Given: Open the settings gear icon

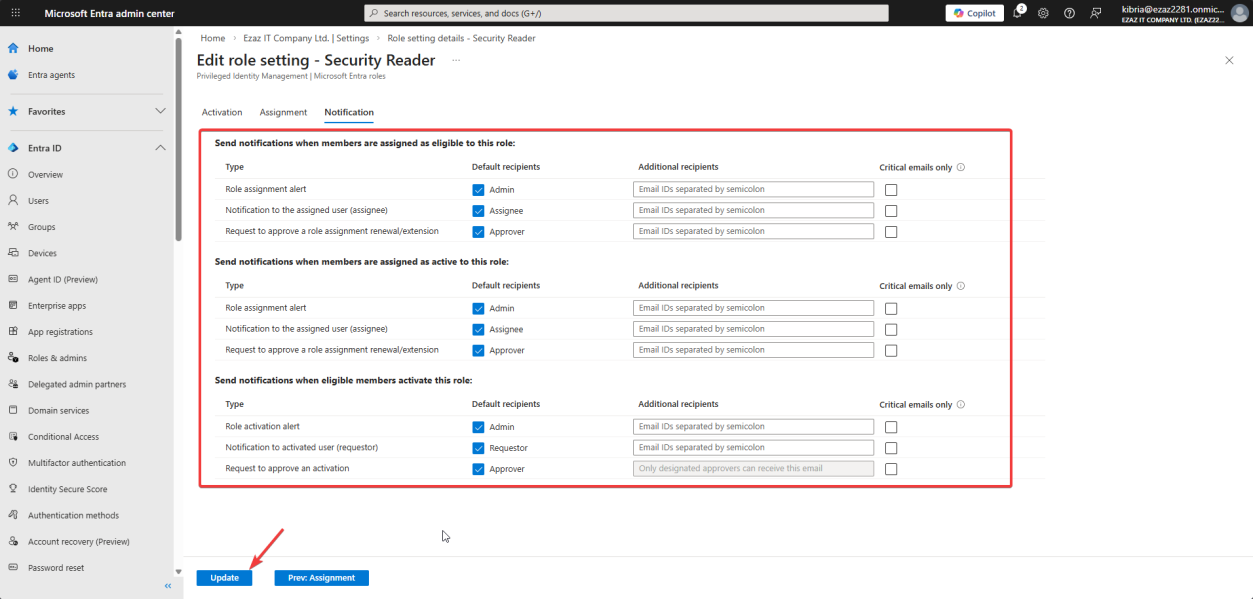Looking at the screenshot, I should click(x=1043, y=13).
